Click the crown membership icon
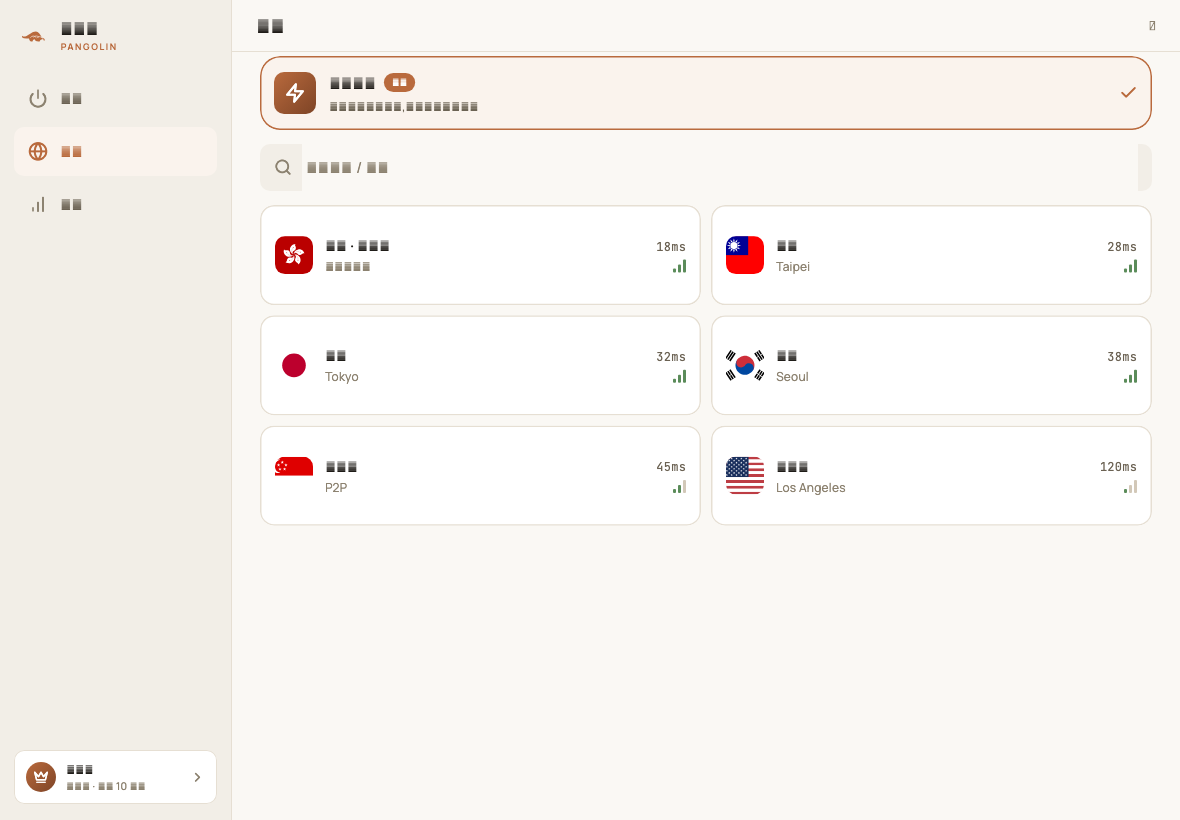 coord(41,777)
